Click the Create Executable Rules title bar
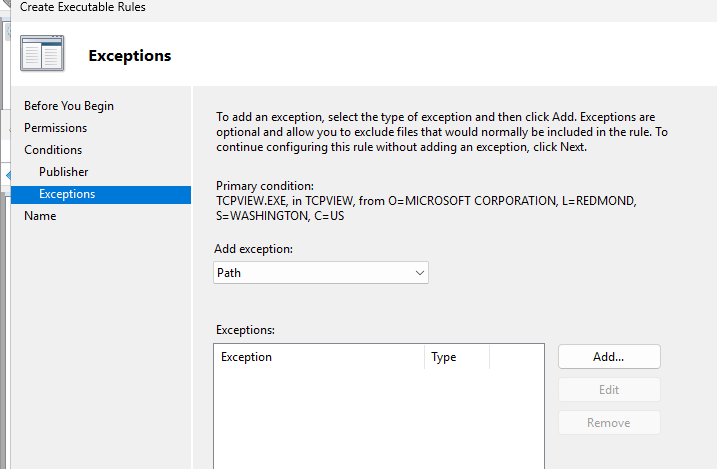This screenshot has width=717, height=469. pyautogui.click(x=83, y=7)
